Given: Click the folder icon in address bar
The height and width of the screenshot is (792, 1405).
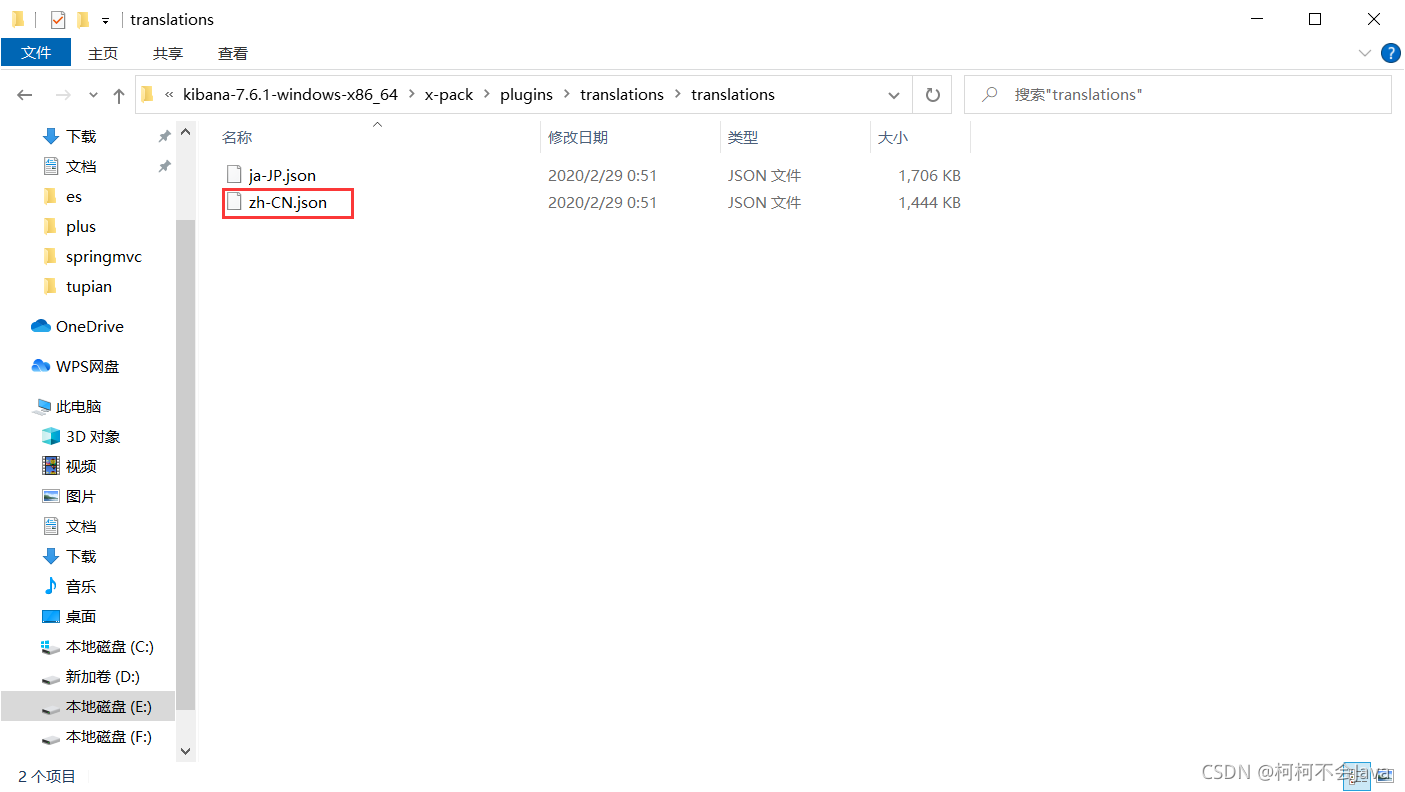Looking at the screenshot, I should coord(147,95).
